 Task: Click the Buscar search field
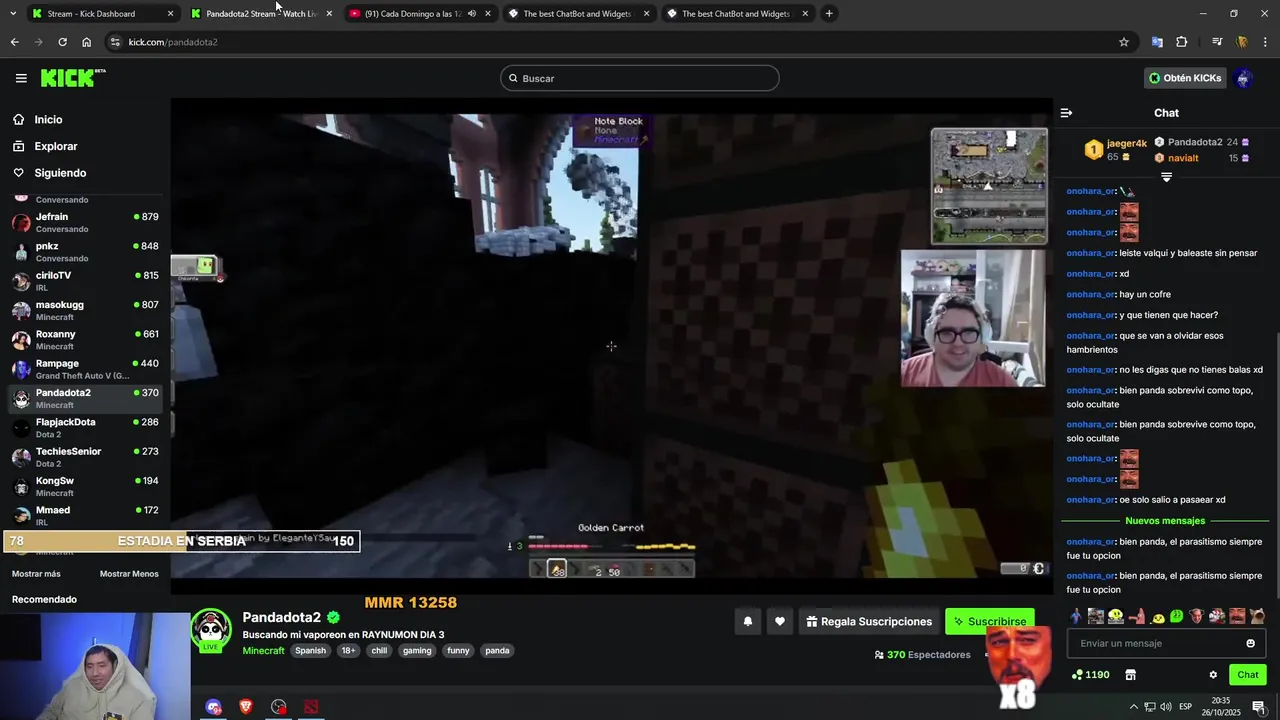tap(640, 78)
